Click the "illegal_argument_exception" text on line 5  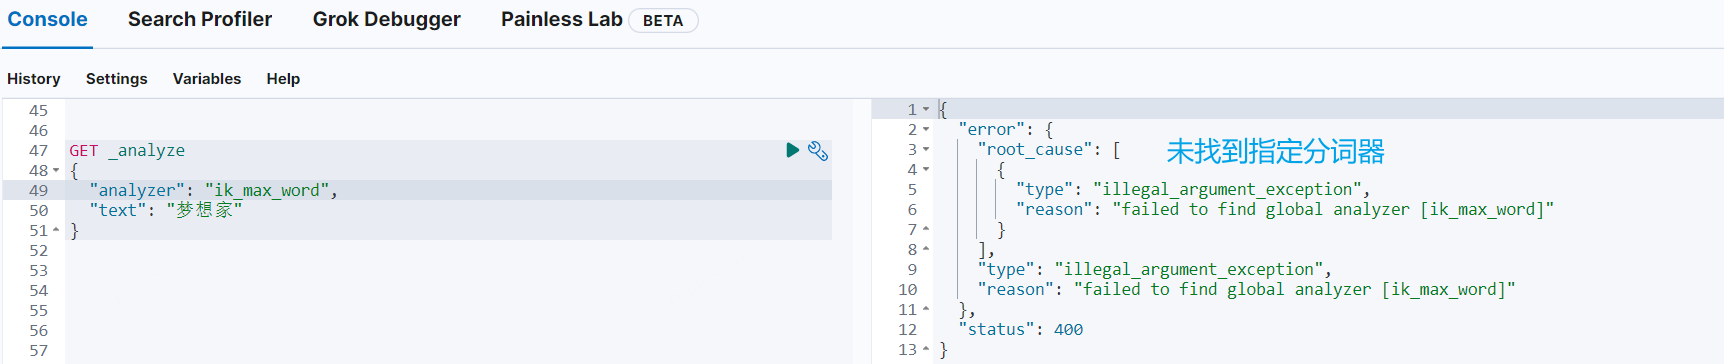(1227, 189)
